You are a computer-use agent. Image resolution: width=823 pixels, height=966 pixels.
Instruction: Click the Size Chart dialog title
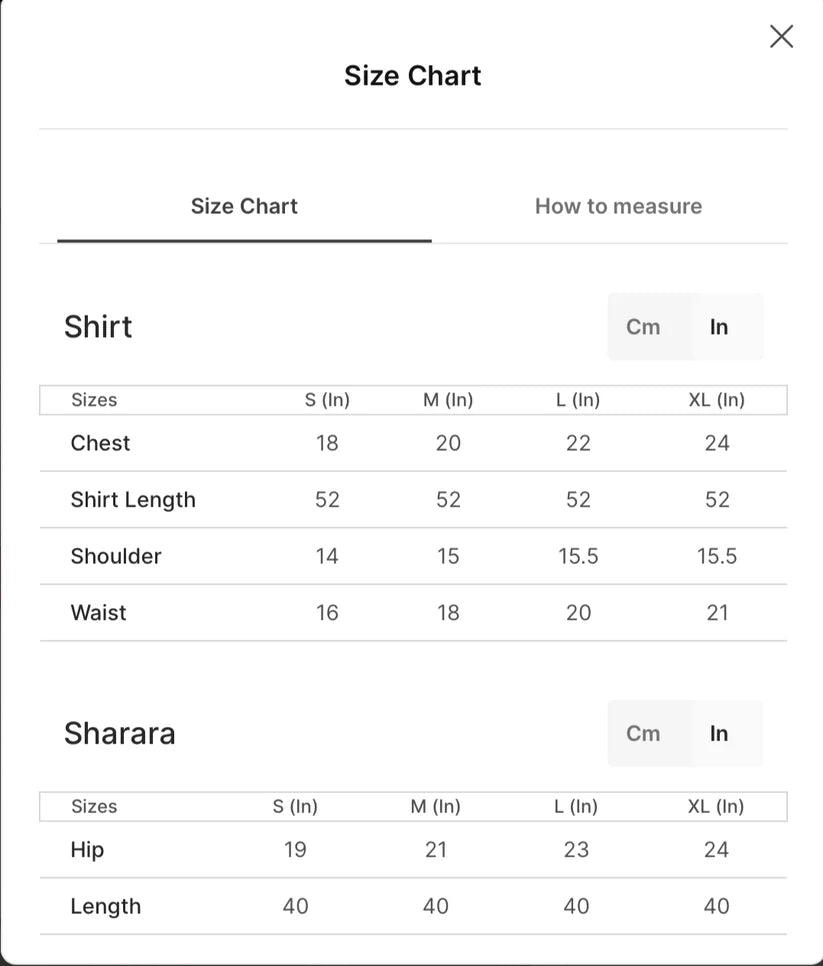[x=413, y=76]
